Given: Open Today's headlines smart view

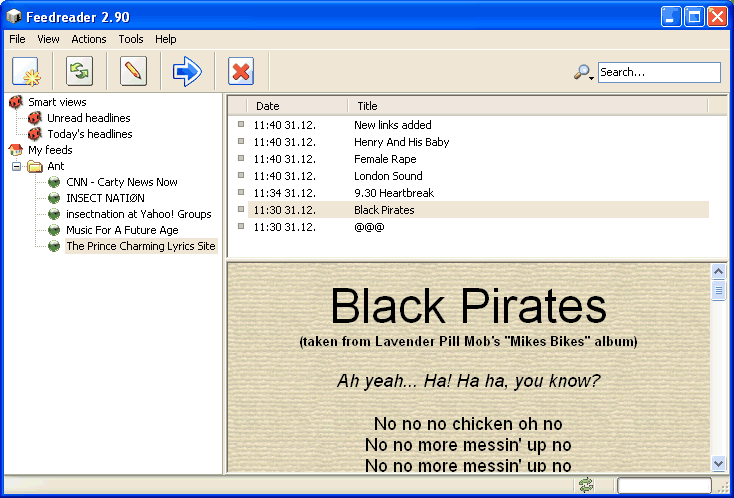Looking at the screenshot, I should [89, 134].
